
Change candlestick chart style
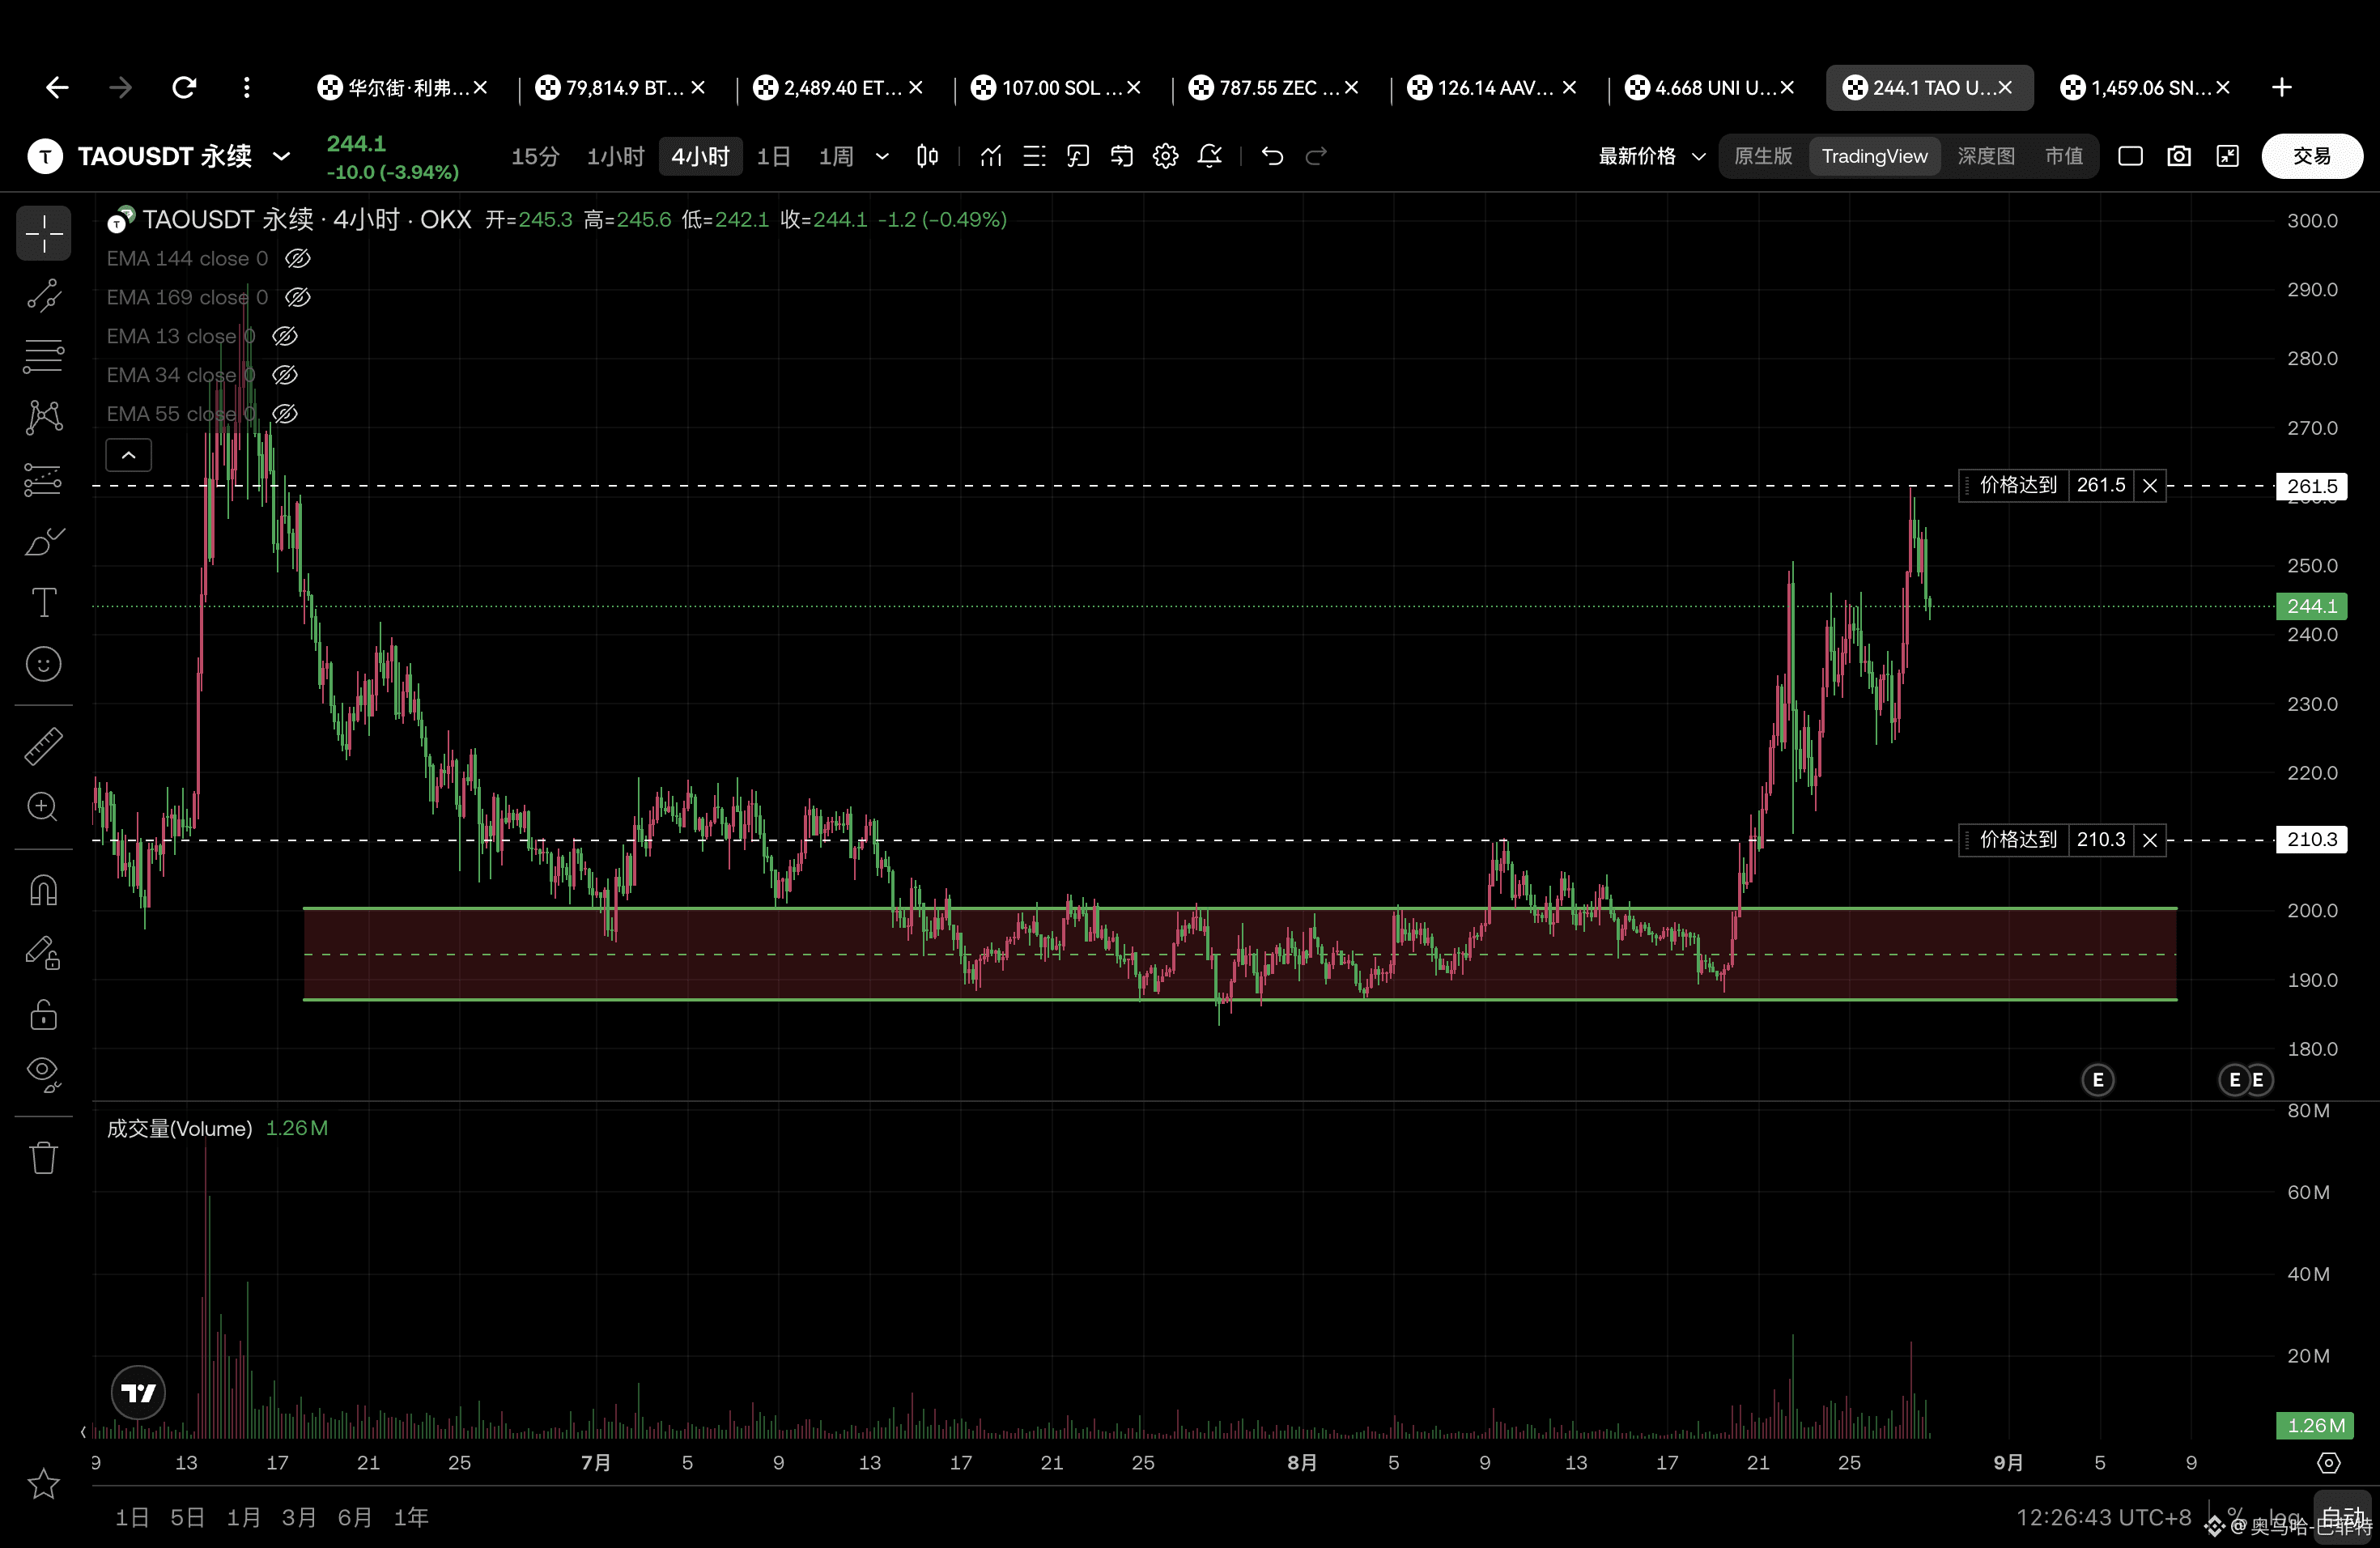(927, 156)
